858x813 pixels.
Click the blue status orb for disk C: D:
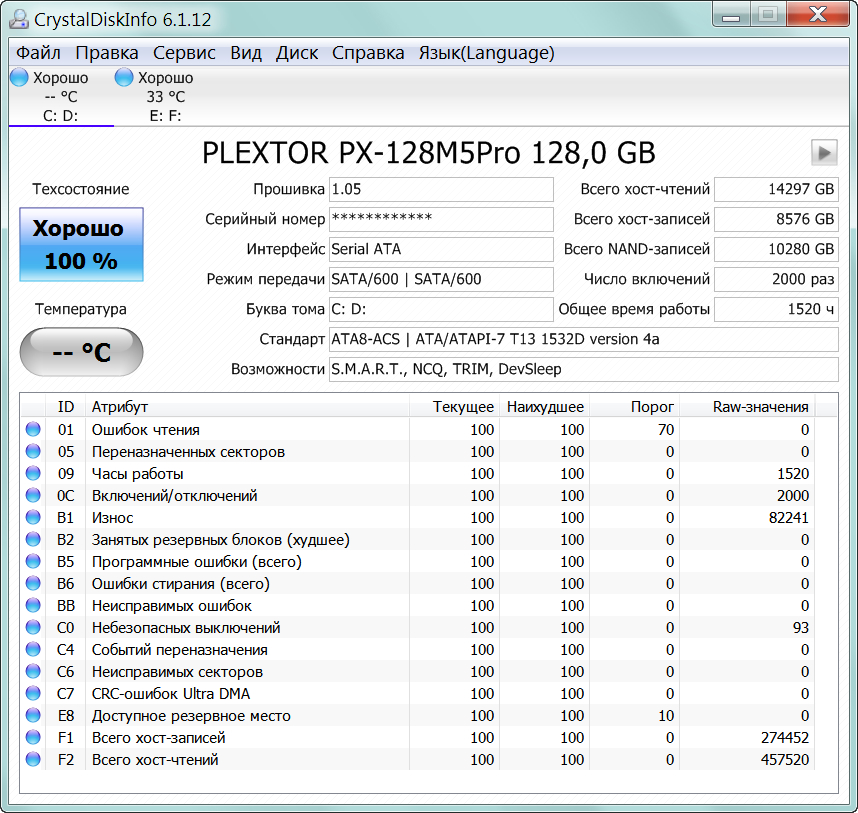tap(19, 77)
